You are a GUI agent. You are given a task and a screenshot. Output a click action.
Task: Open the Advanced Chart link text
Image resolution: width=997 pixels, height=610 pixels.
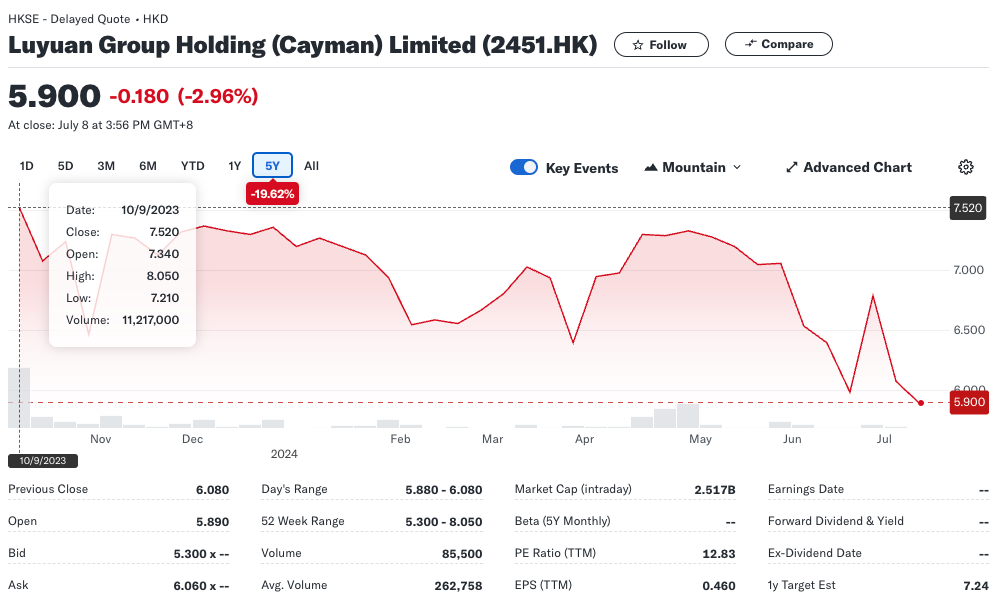pos(857,167)
